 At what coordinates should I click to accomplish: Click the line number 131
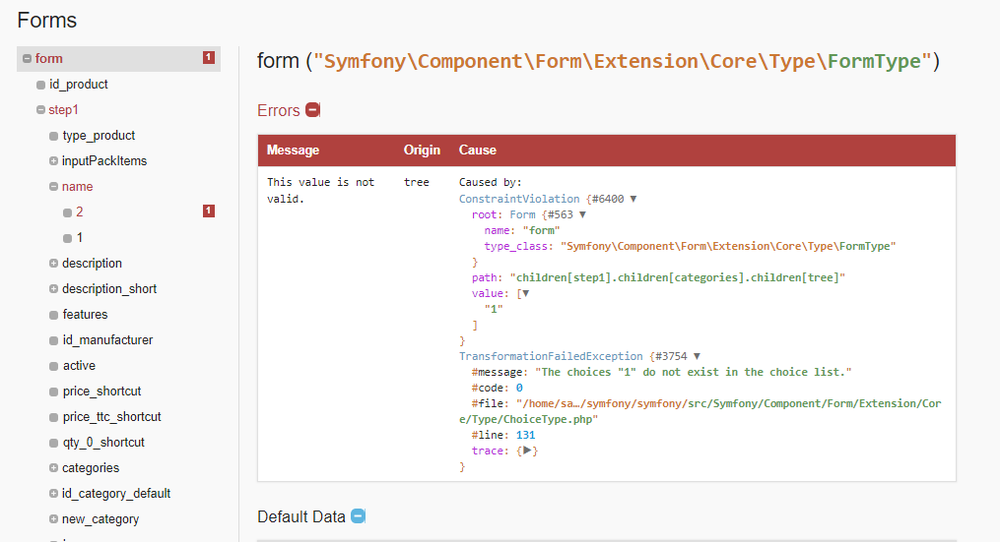[526, 435]
